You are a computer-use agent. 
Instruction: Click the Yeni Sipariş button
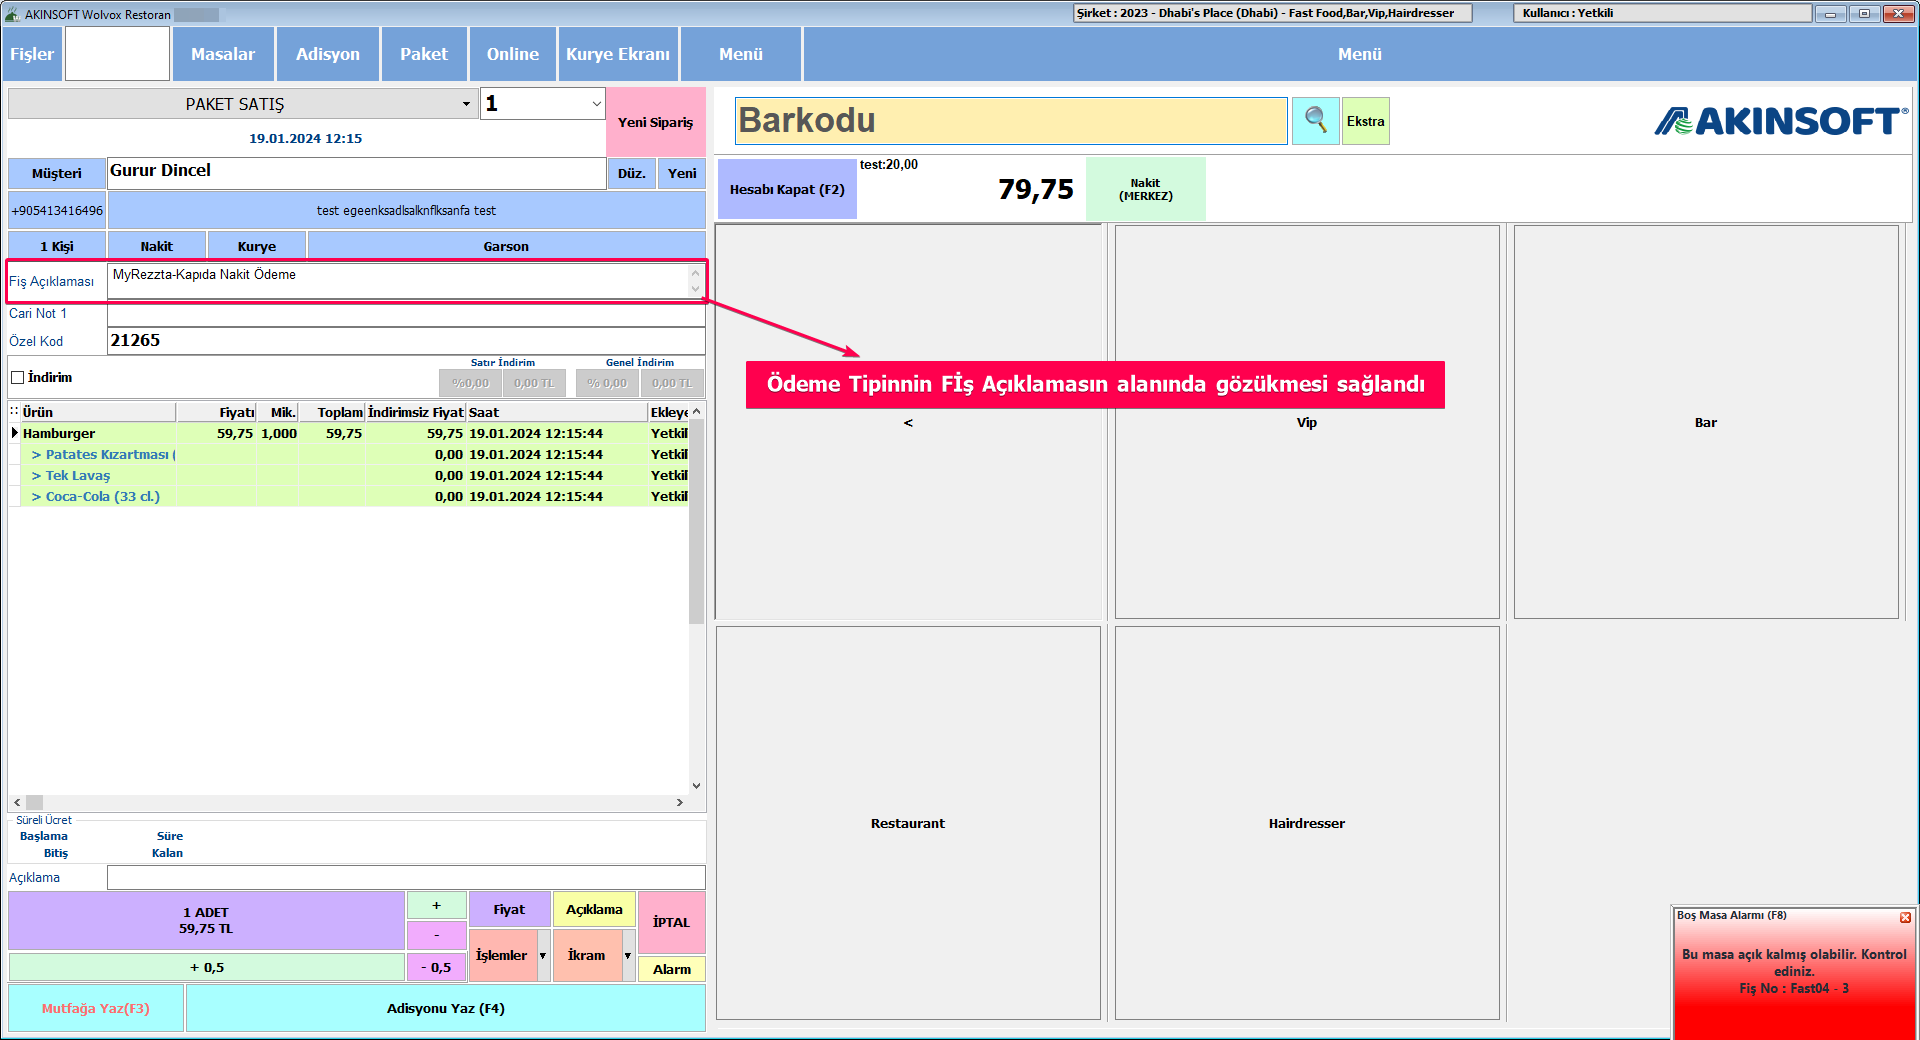coord(656,122)
